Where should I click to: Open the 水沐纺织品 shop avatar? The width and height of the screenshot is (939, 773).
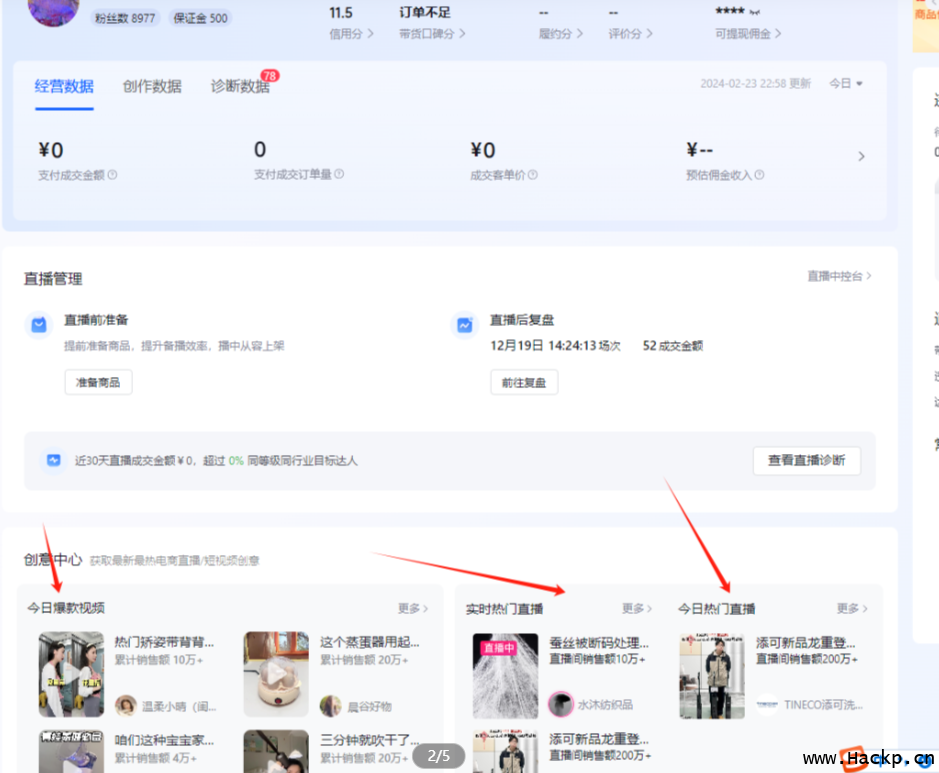coord(561,704)
